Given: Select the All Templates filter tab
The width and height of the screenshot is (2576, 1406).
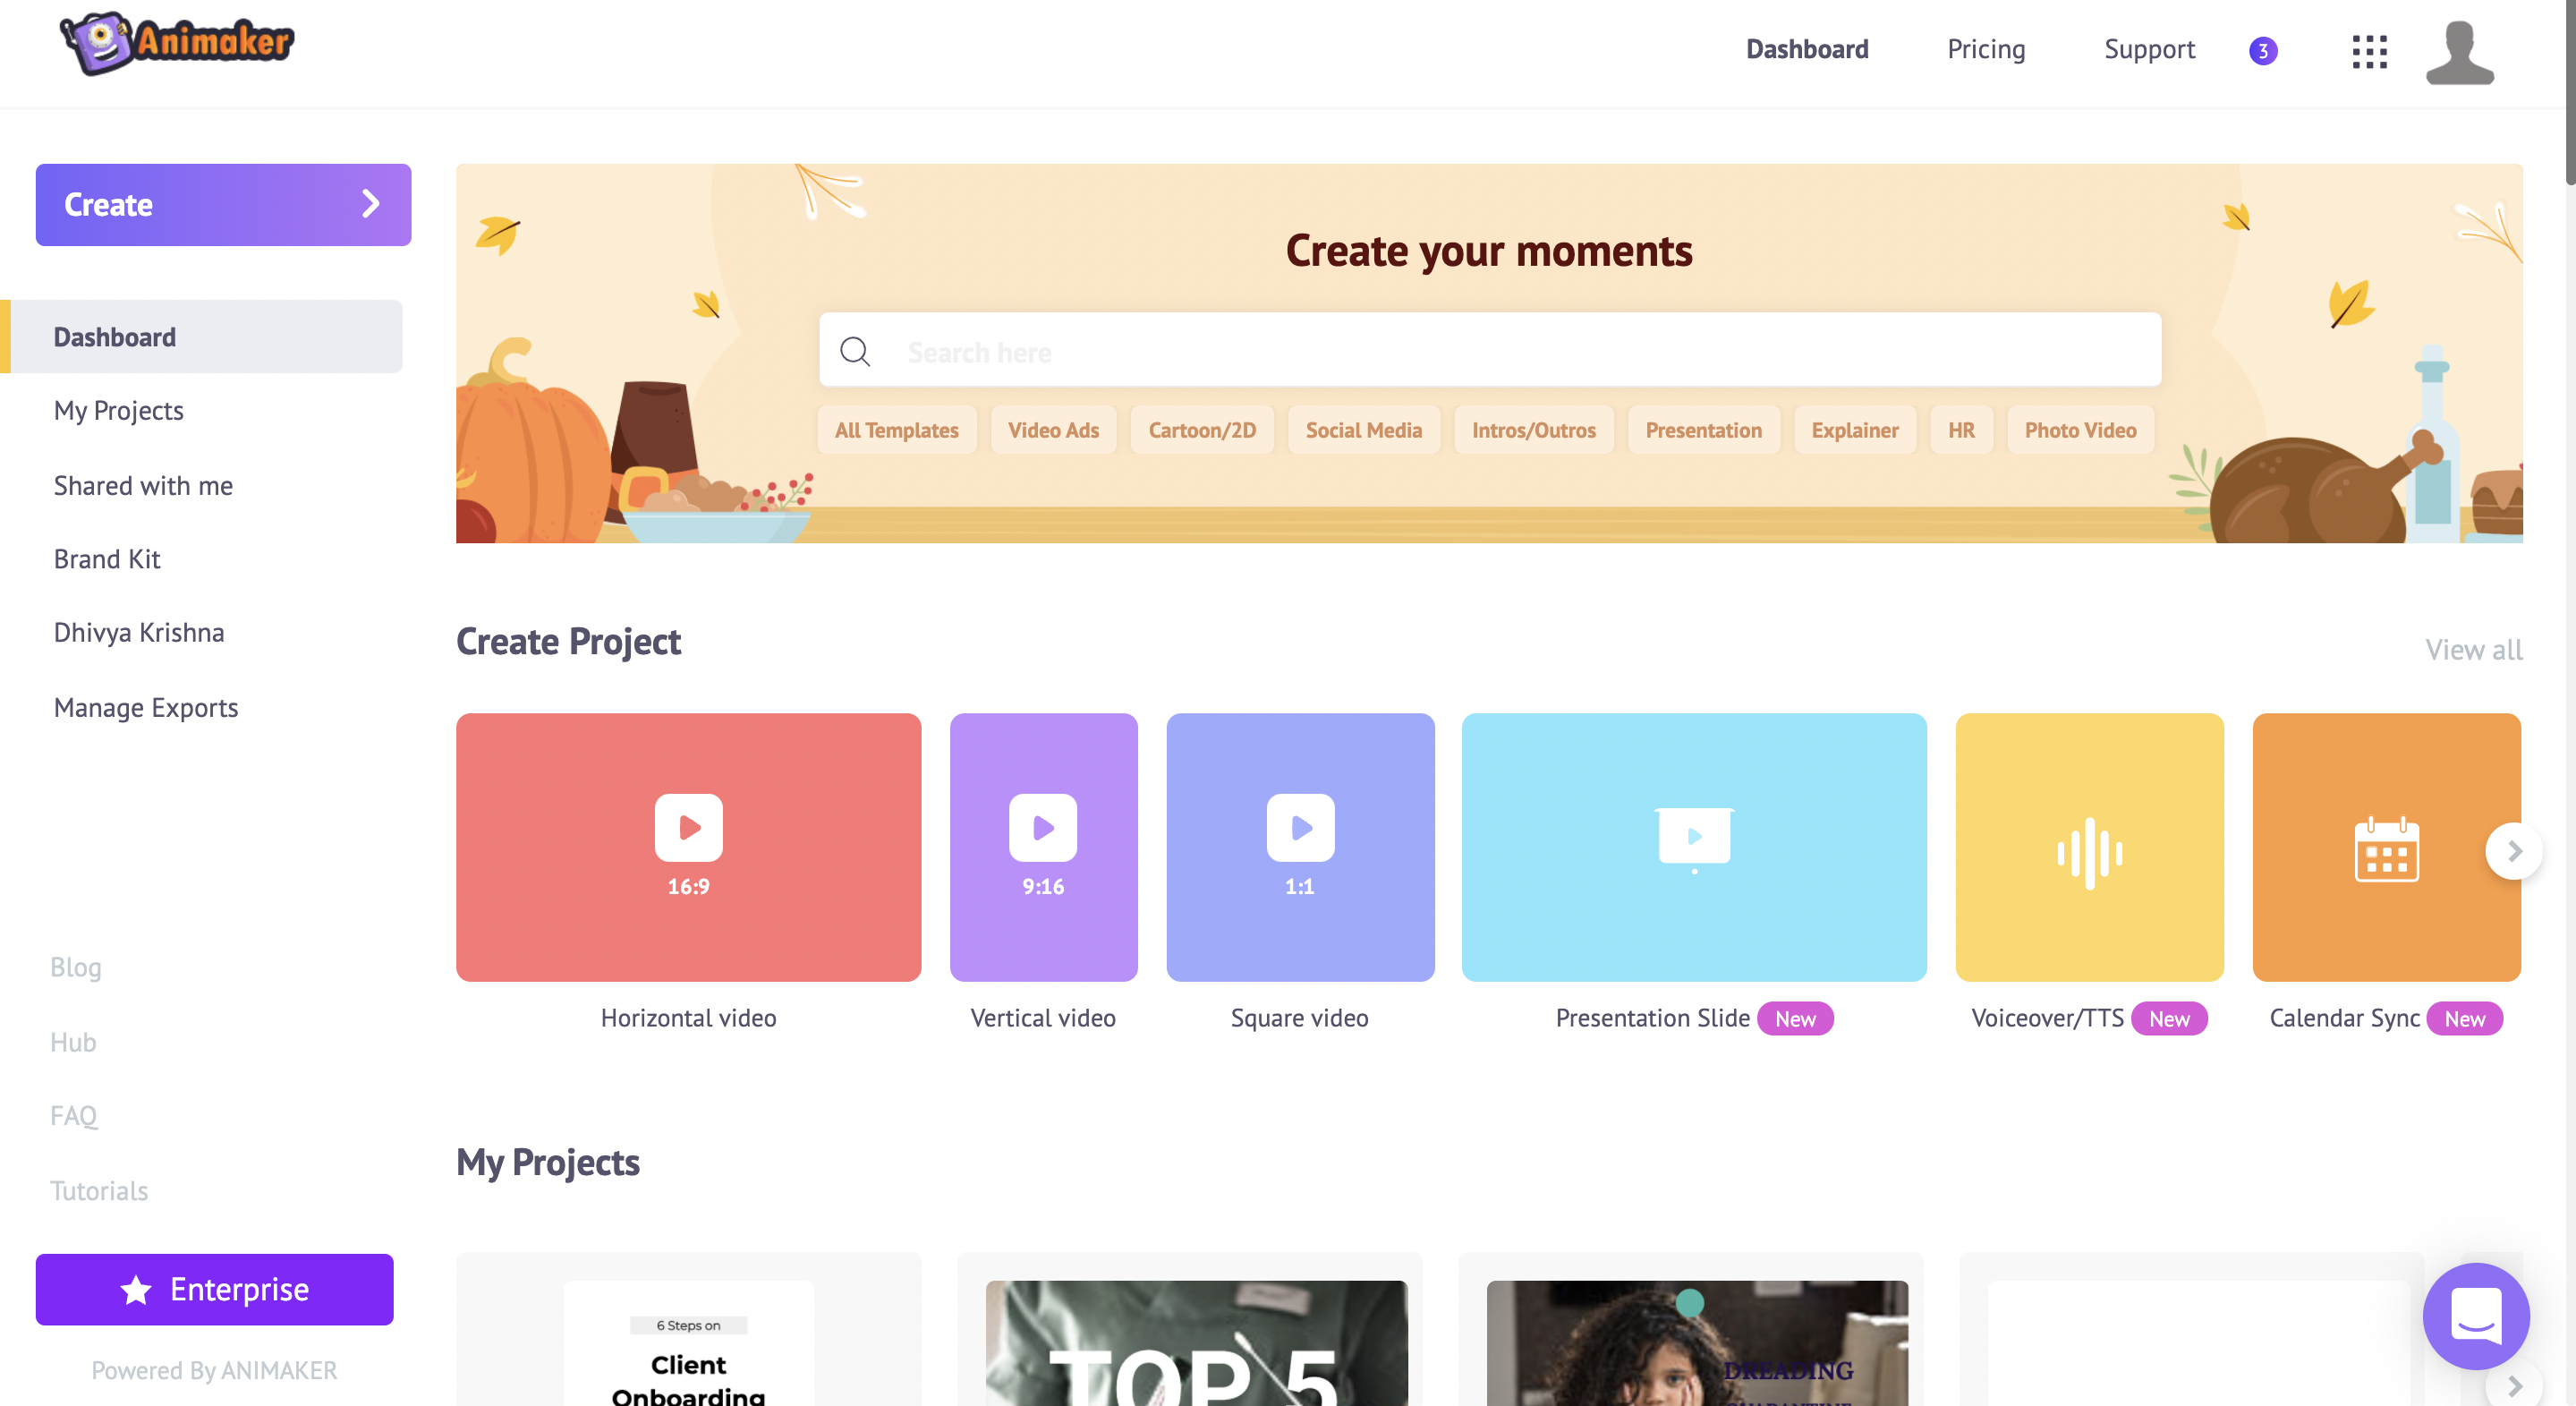Looking at the screenshot, I should 897,430.
